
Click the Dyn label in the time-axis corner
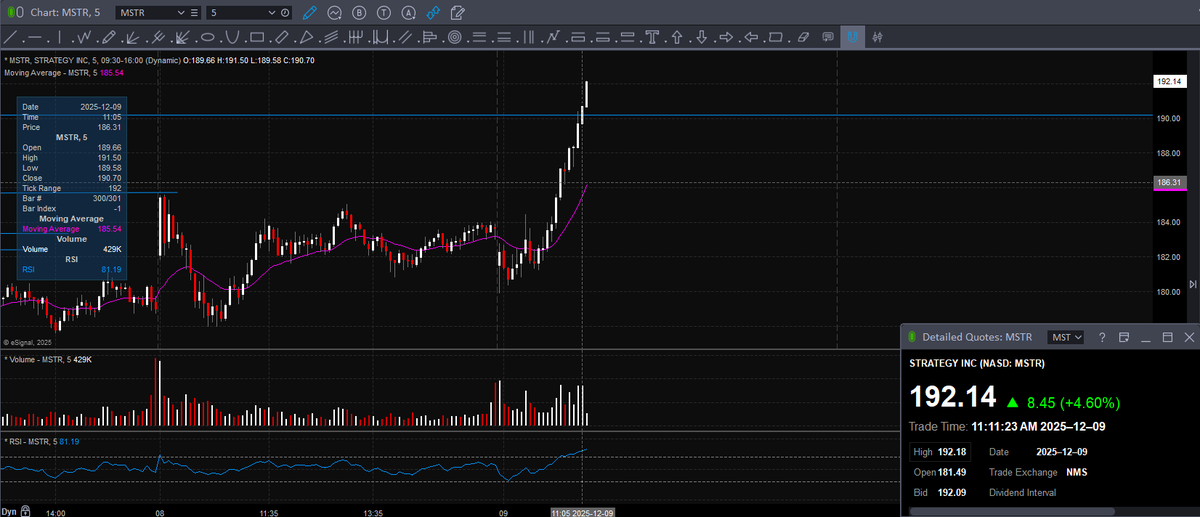click(x=9, y=510)
